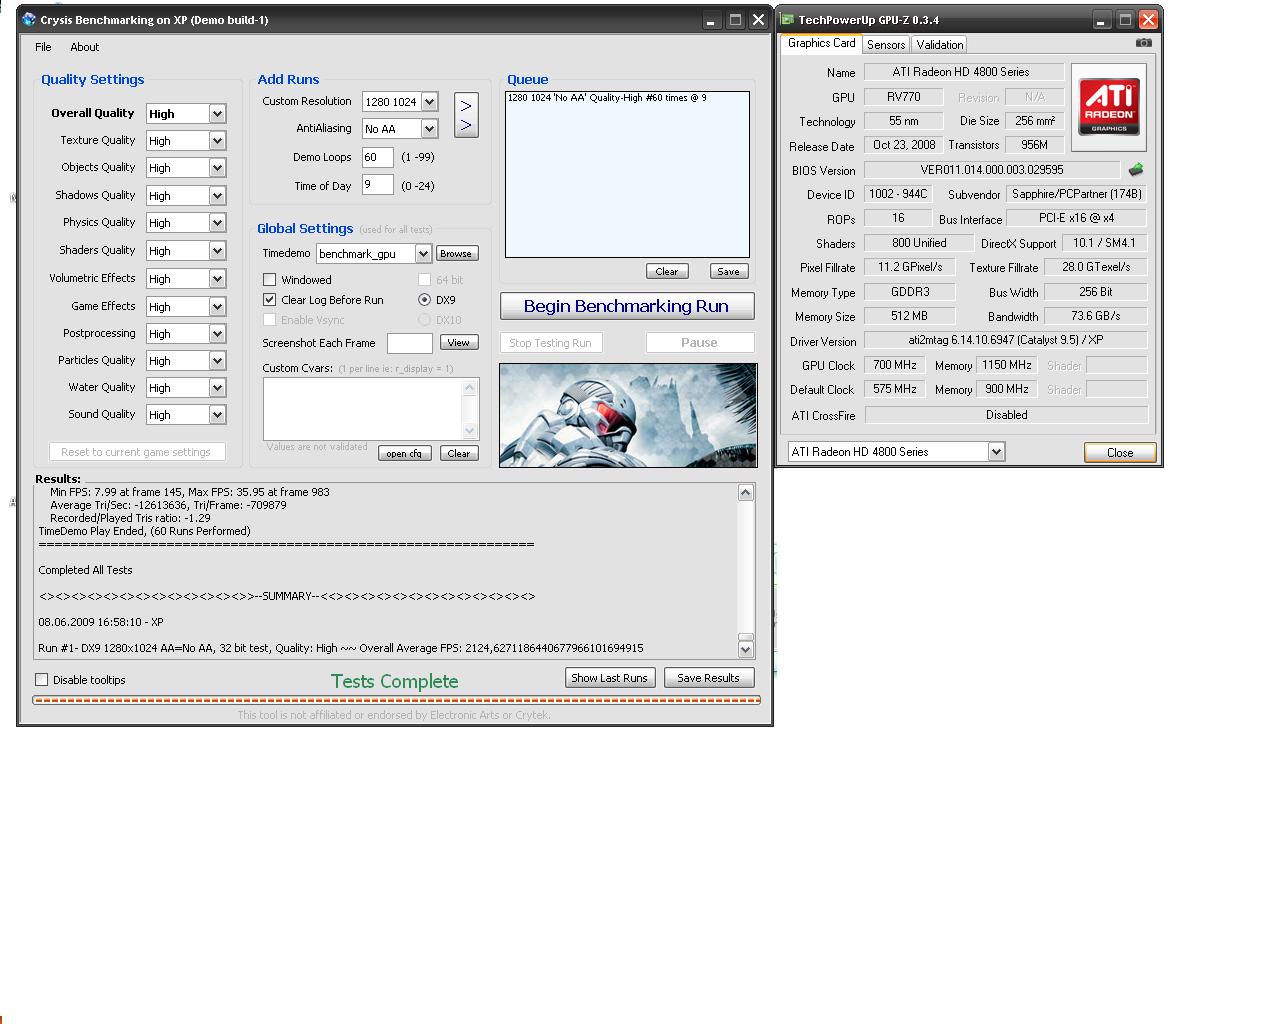This screenshot has height=1024, width=1280.
Task: Open Sound Quality dropdown
Action: [217, 415]
